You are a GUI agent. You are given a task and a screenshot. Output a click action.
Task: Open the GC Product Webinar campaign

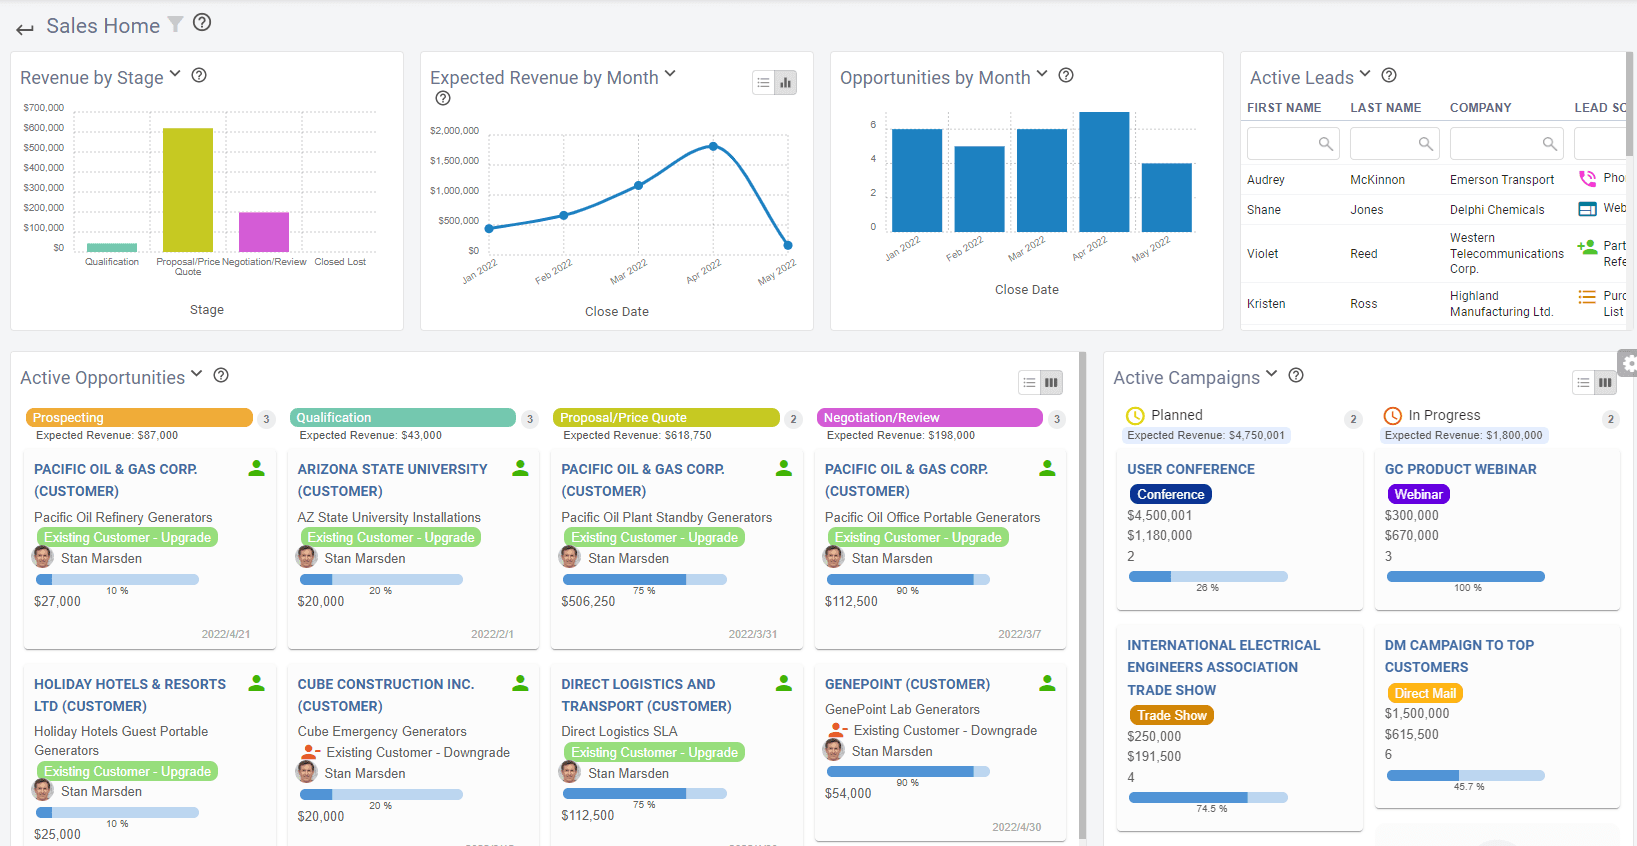pos(1460,469)
